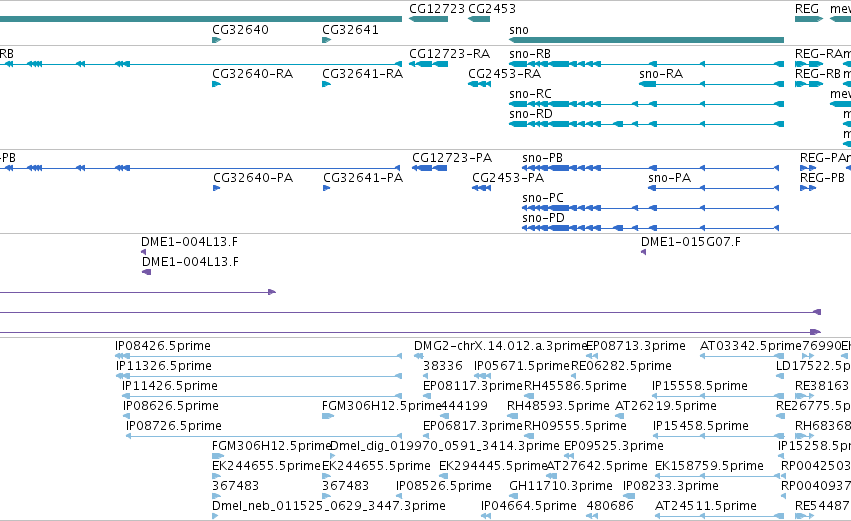Viewport: 851px width, 521px height.
Task: Select EST EK294445.5prime
Action: (x=493, y=467)
